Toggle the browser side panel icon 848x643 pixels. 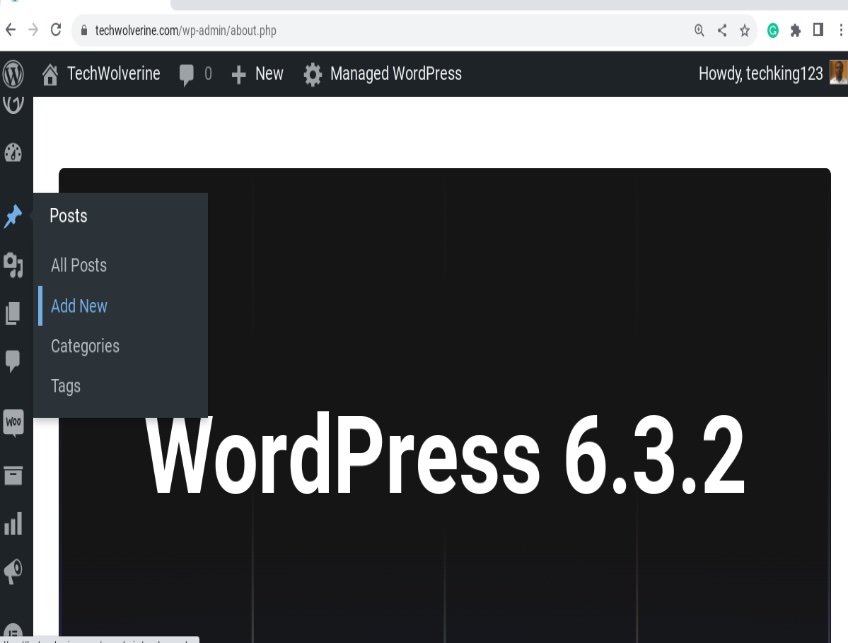[818, 30]
